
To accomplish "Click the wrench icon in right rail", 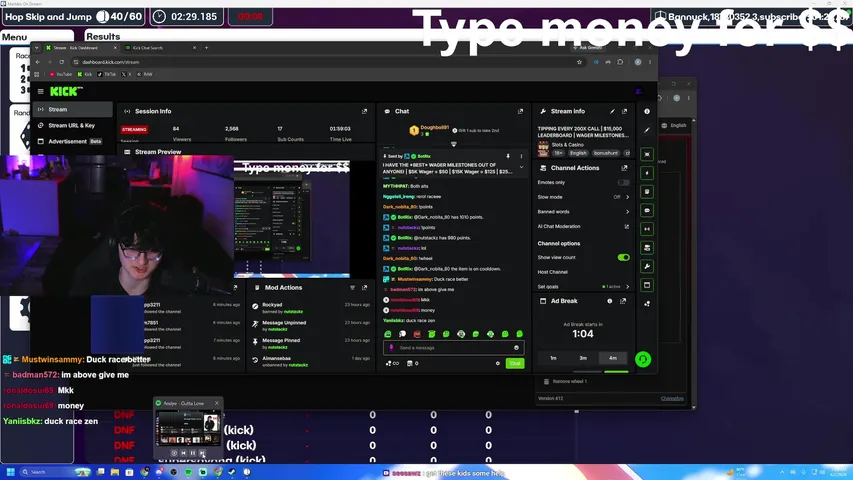I will pos(647,267).
